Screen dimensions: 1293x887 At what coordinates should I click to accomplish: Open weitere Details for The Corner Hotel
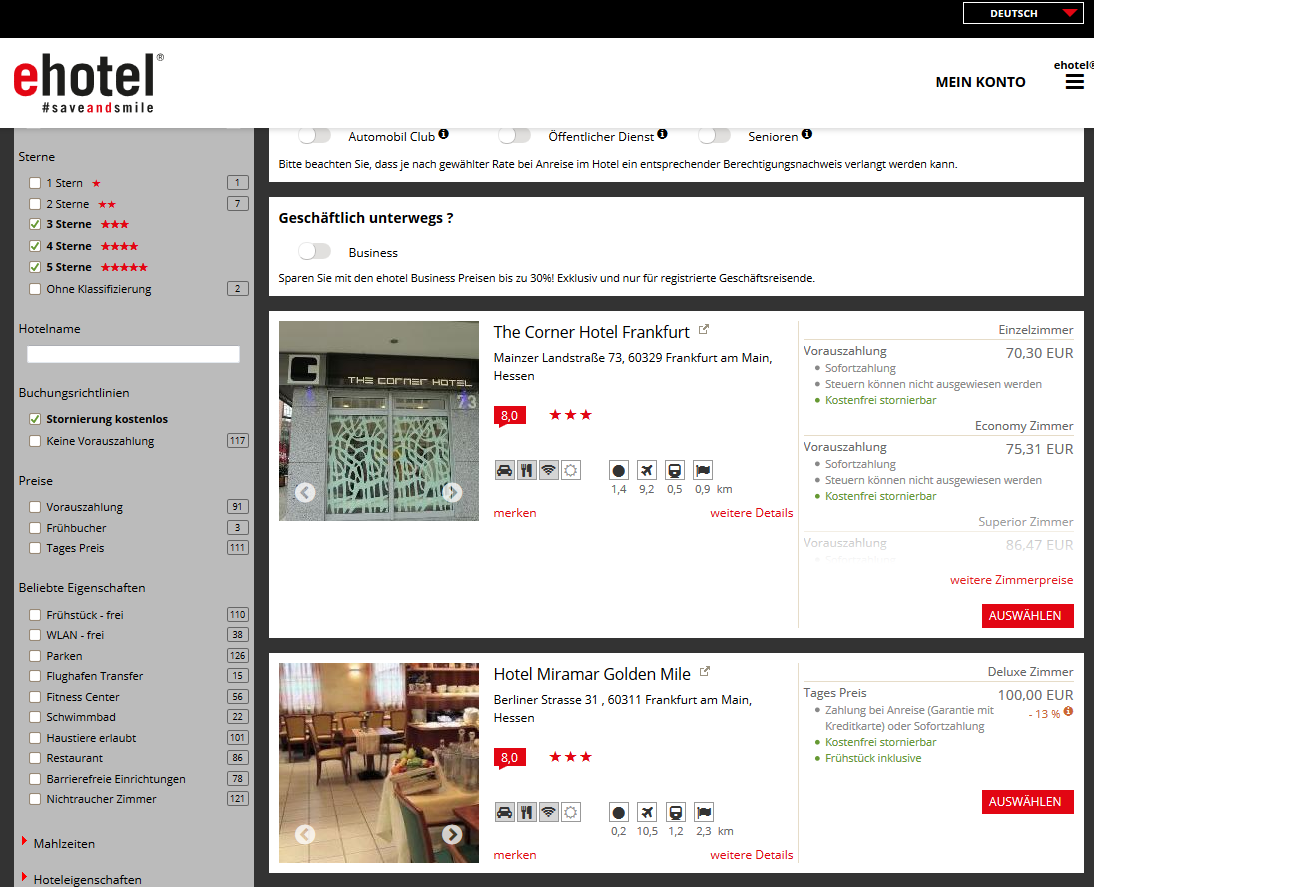pos(752,513)
